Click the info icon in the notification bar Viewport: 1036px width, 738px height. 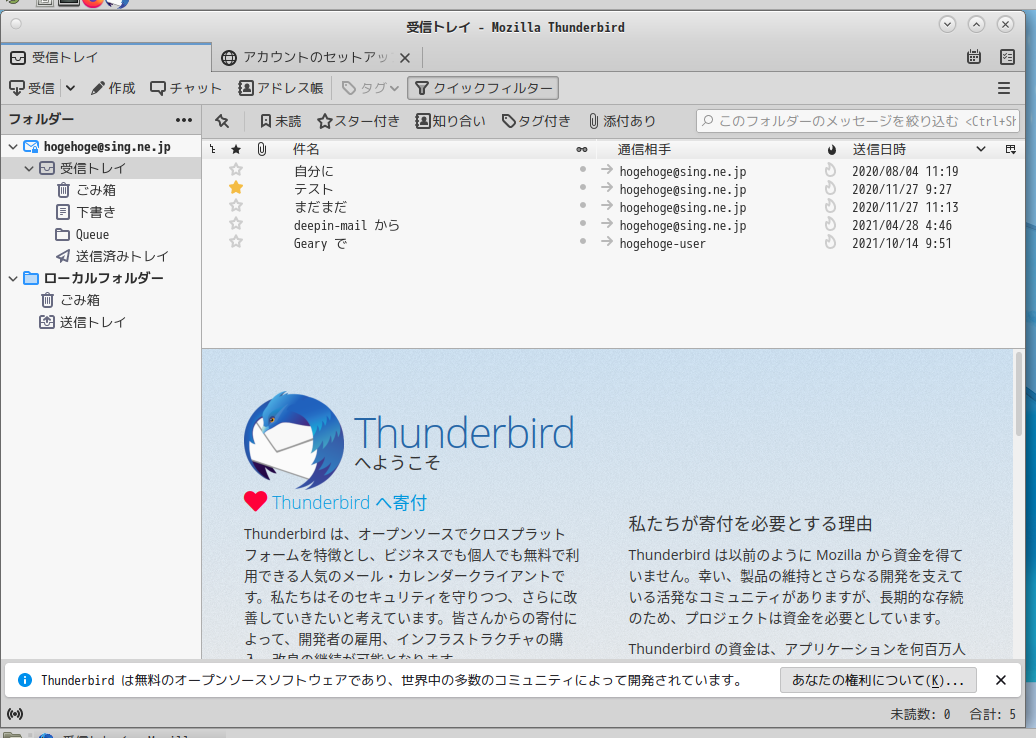[24, 680]
